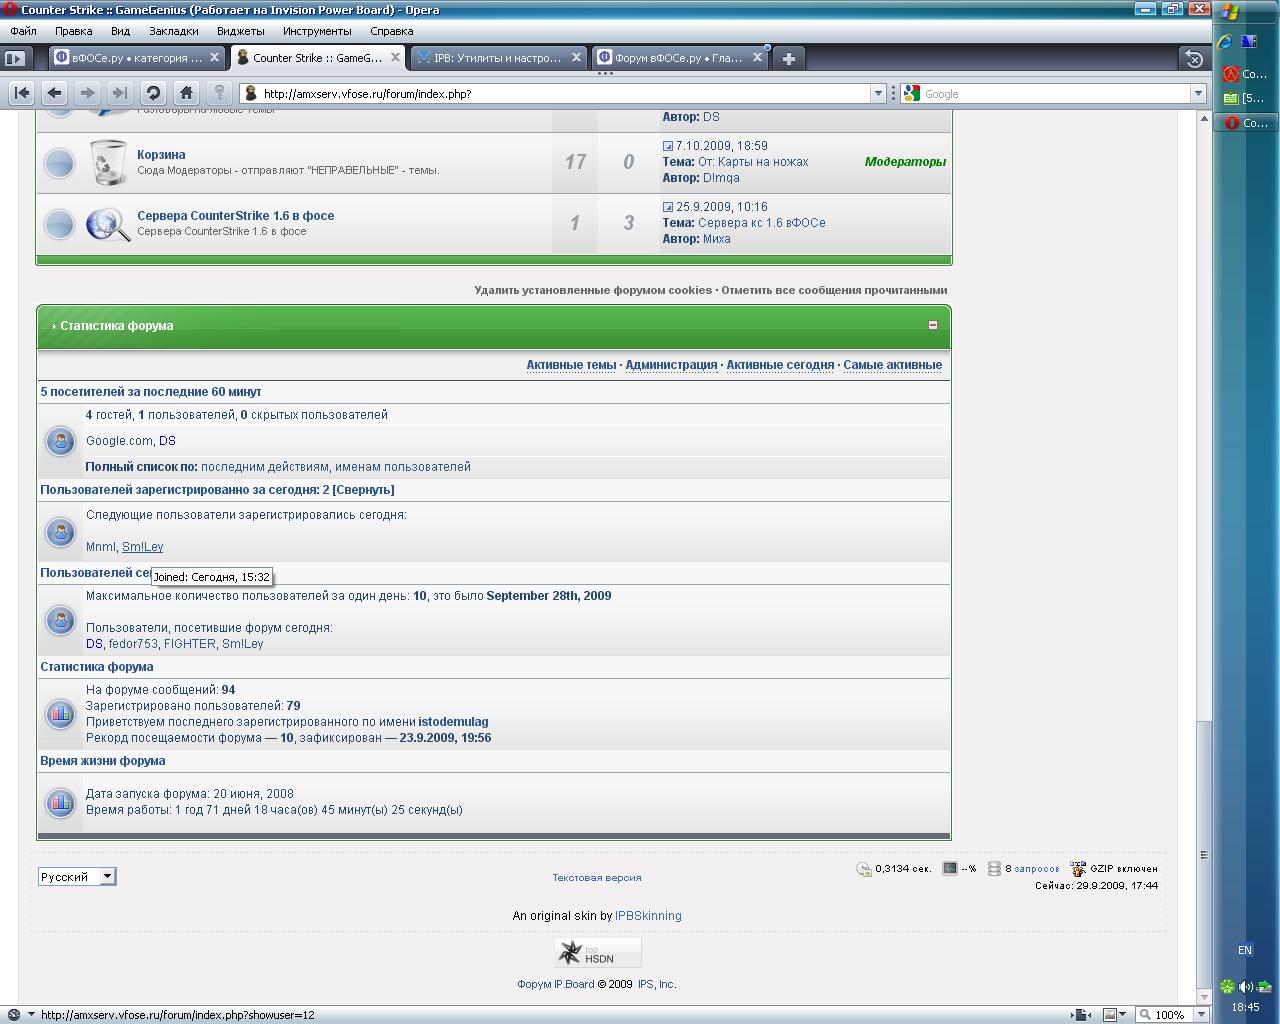Click the Текстовая версия link

597,878
